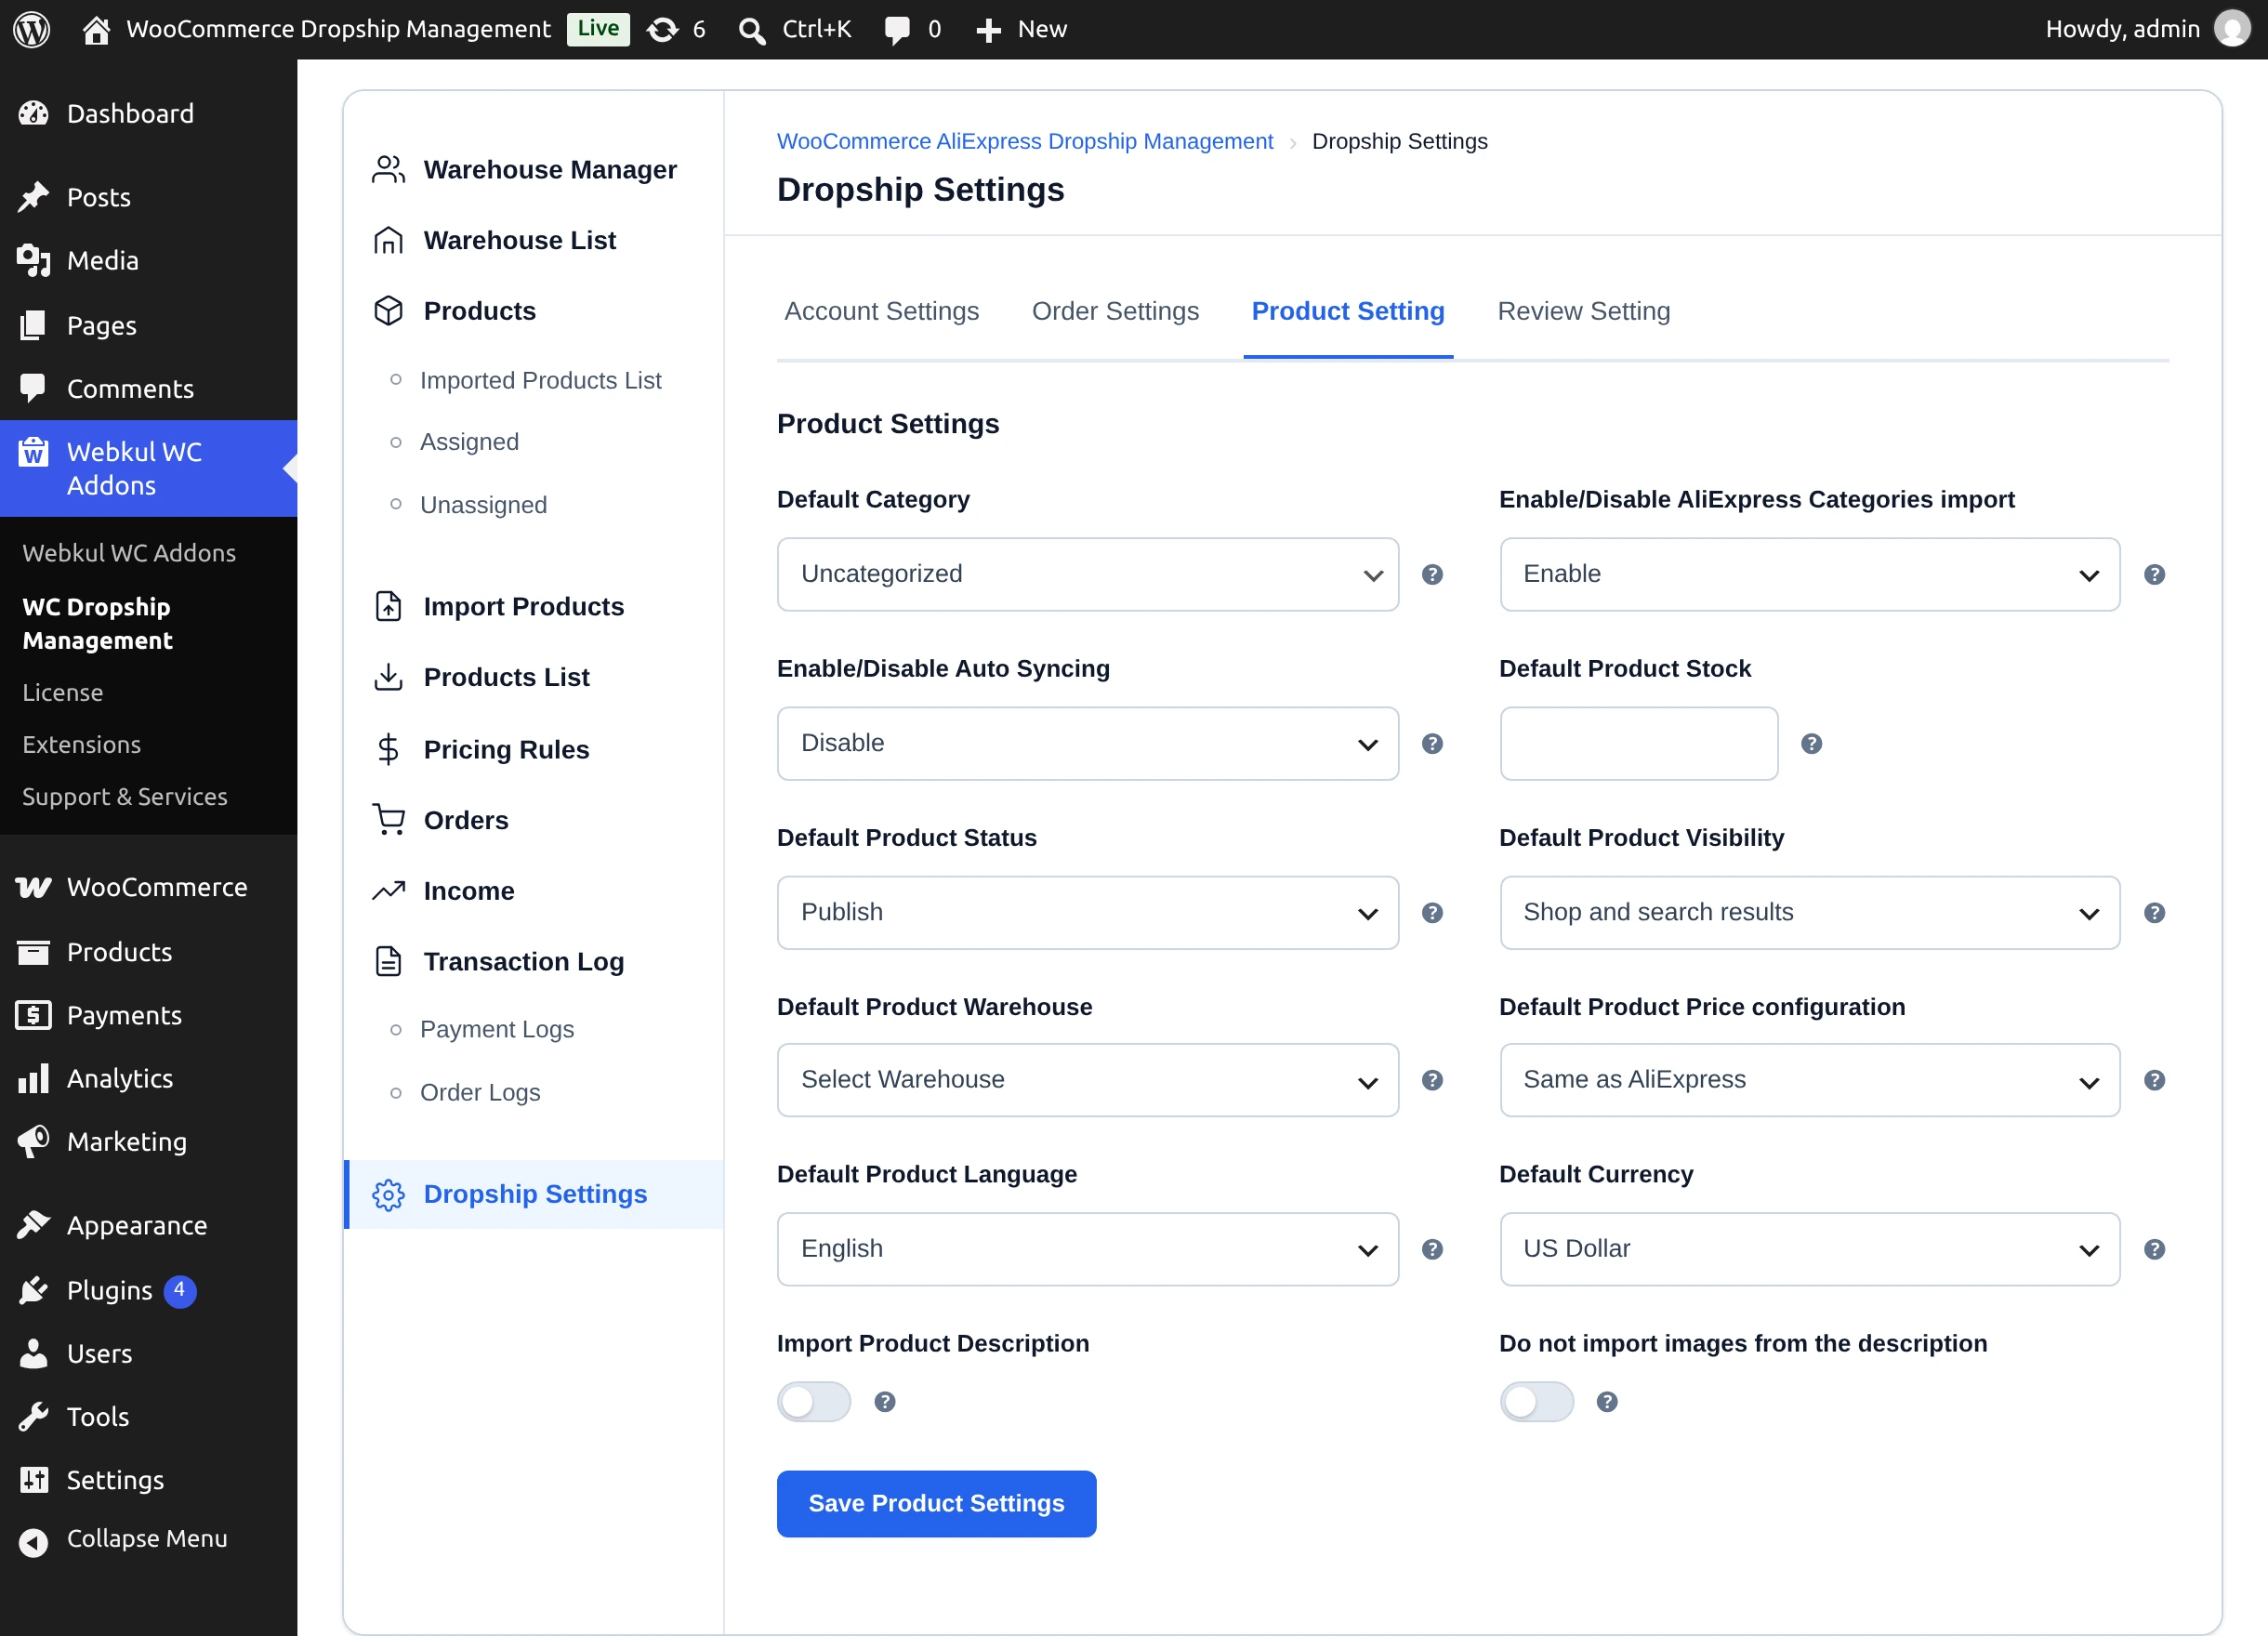
Task: Click help icon beside Import Product Description toggle
Action: point(884,1401)
